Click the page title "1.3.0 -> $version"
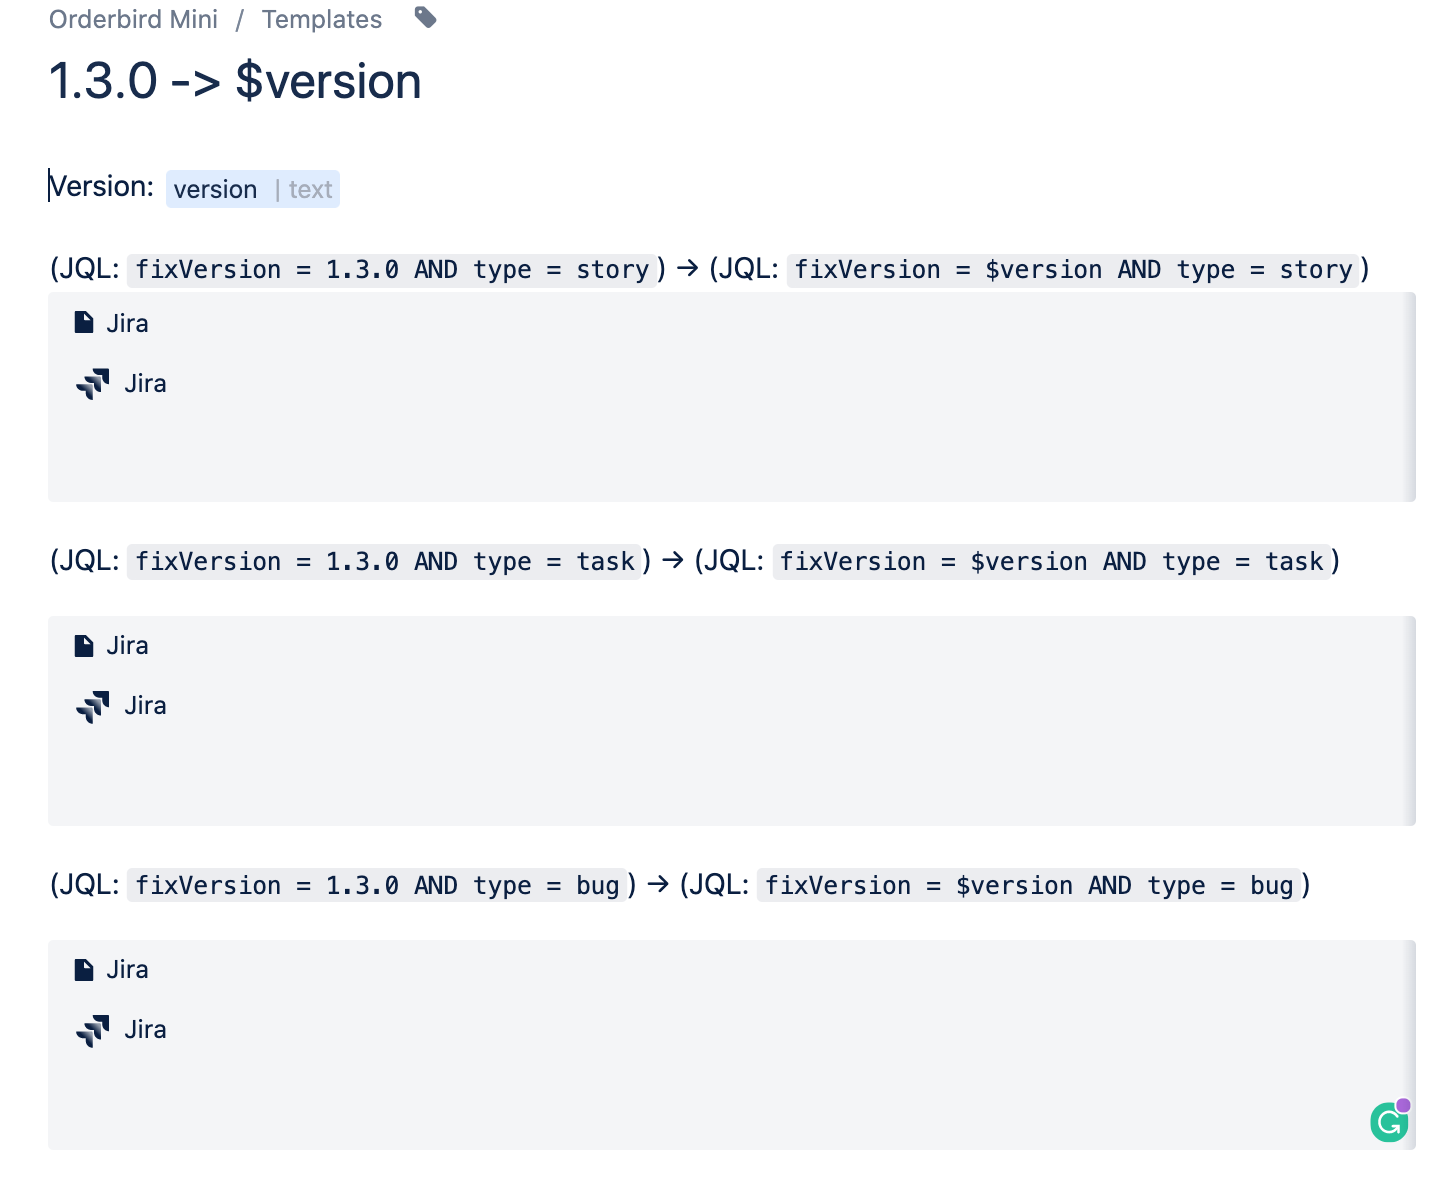This screenshot has height=1178, width=1446. click(235, 81)
